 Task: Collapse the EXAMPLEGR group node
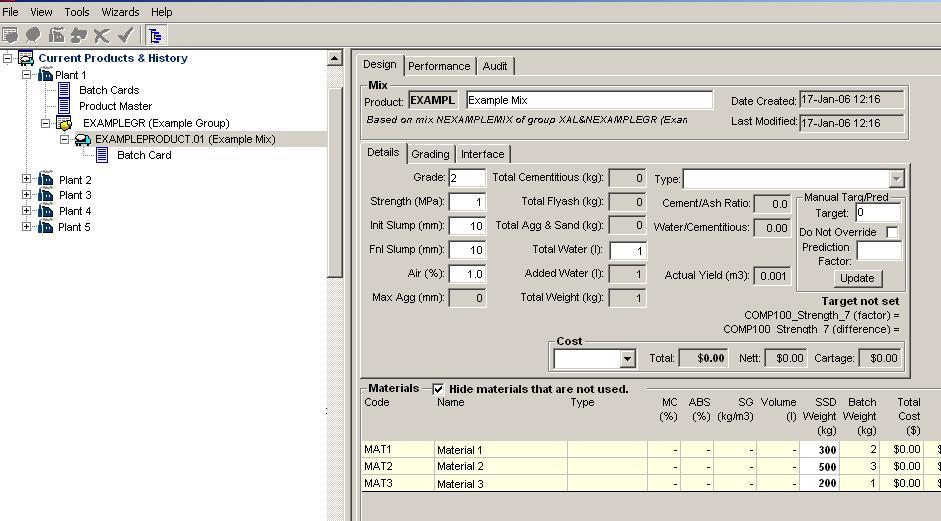pyautogui.click(x=45, y=123)
